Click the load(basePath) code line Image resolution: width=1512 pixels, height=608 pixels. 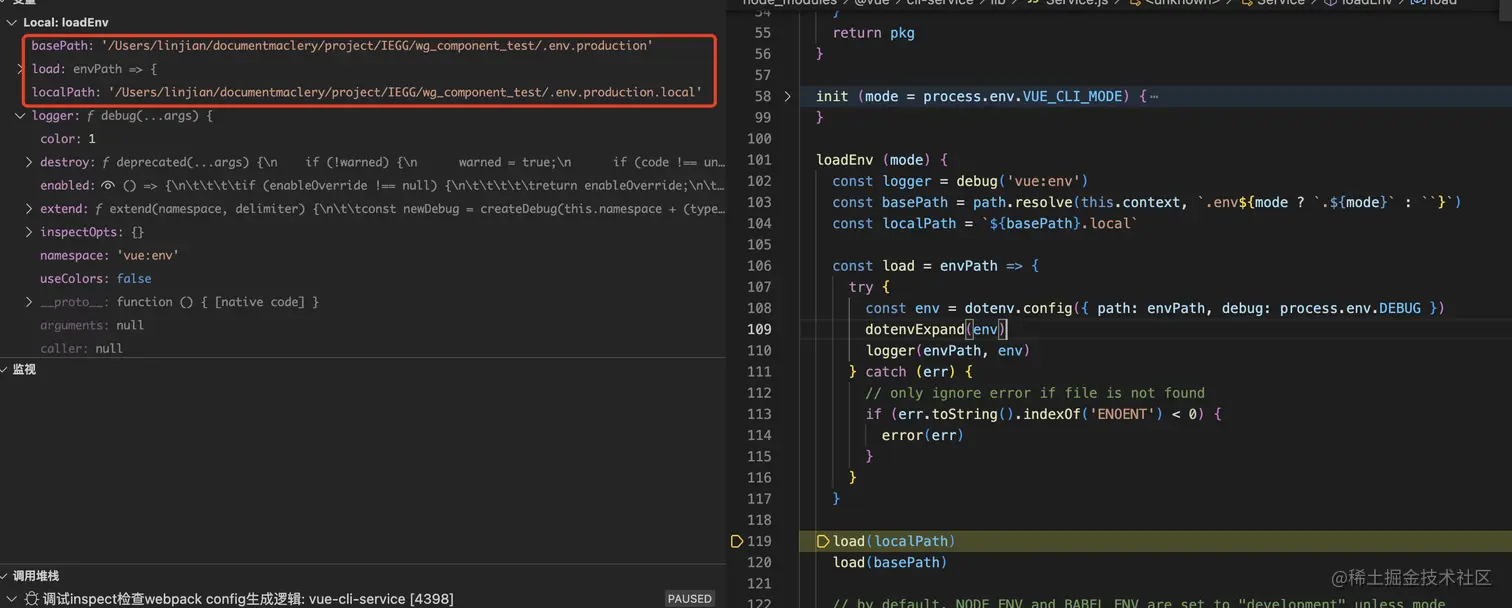pyautogui.click(x=890, y=562)
